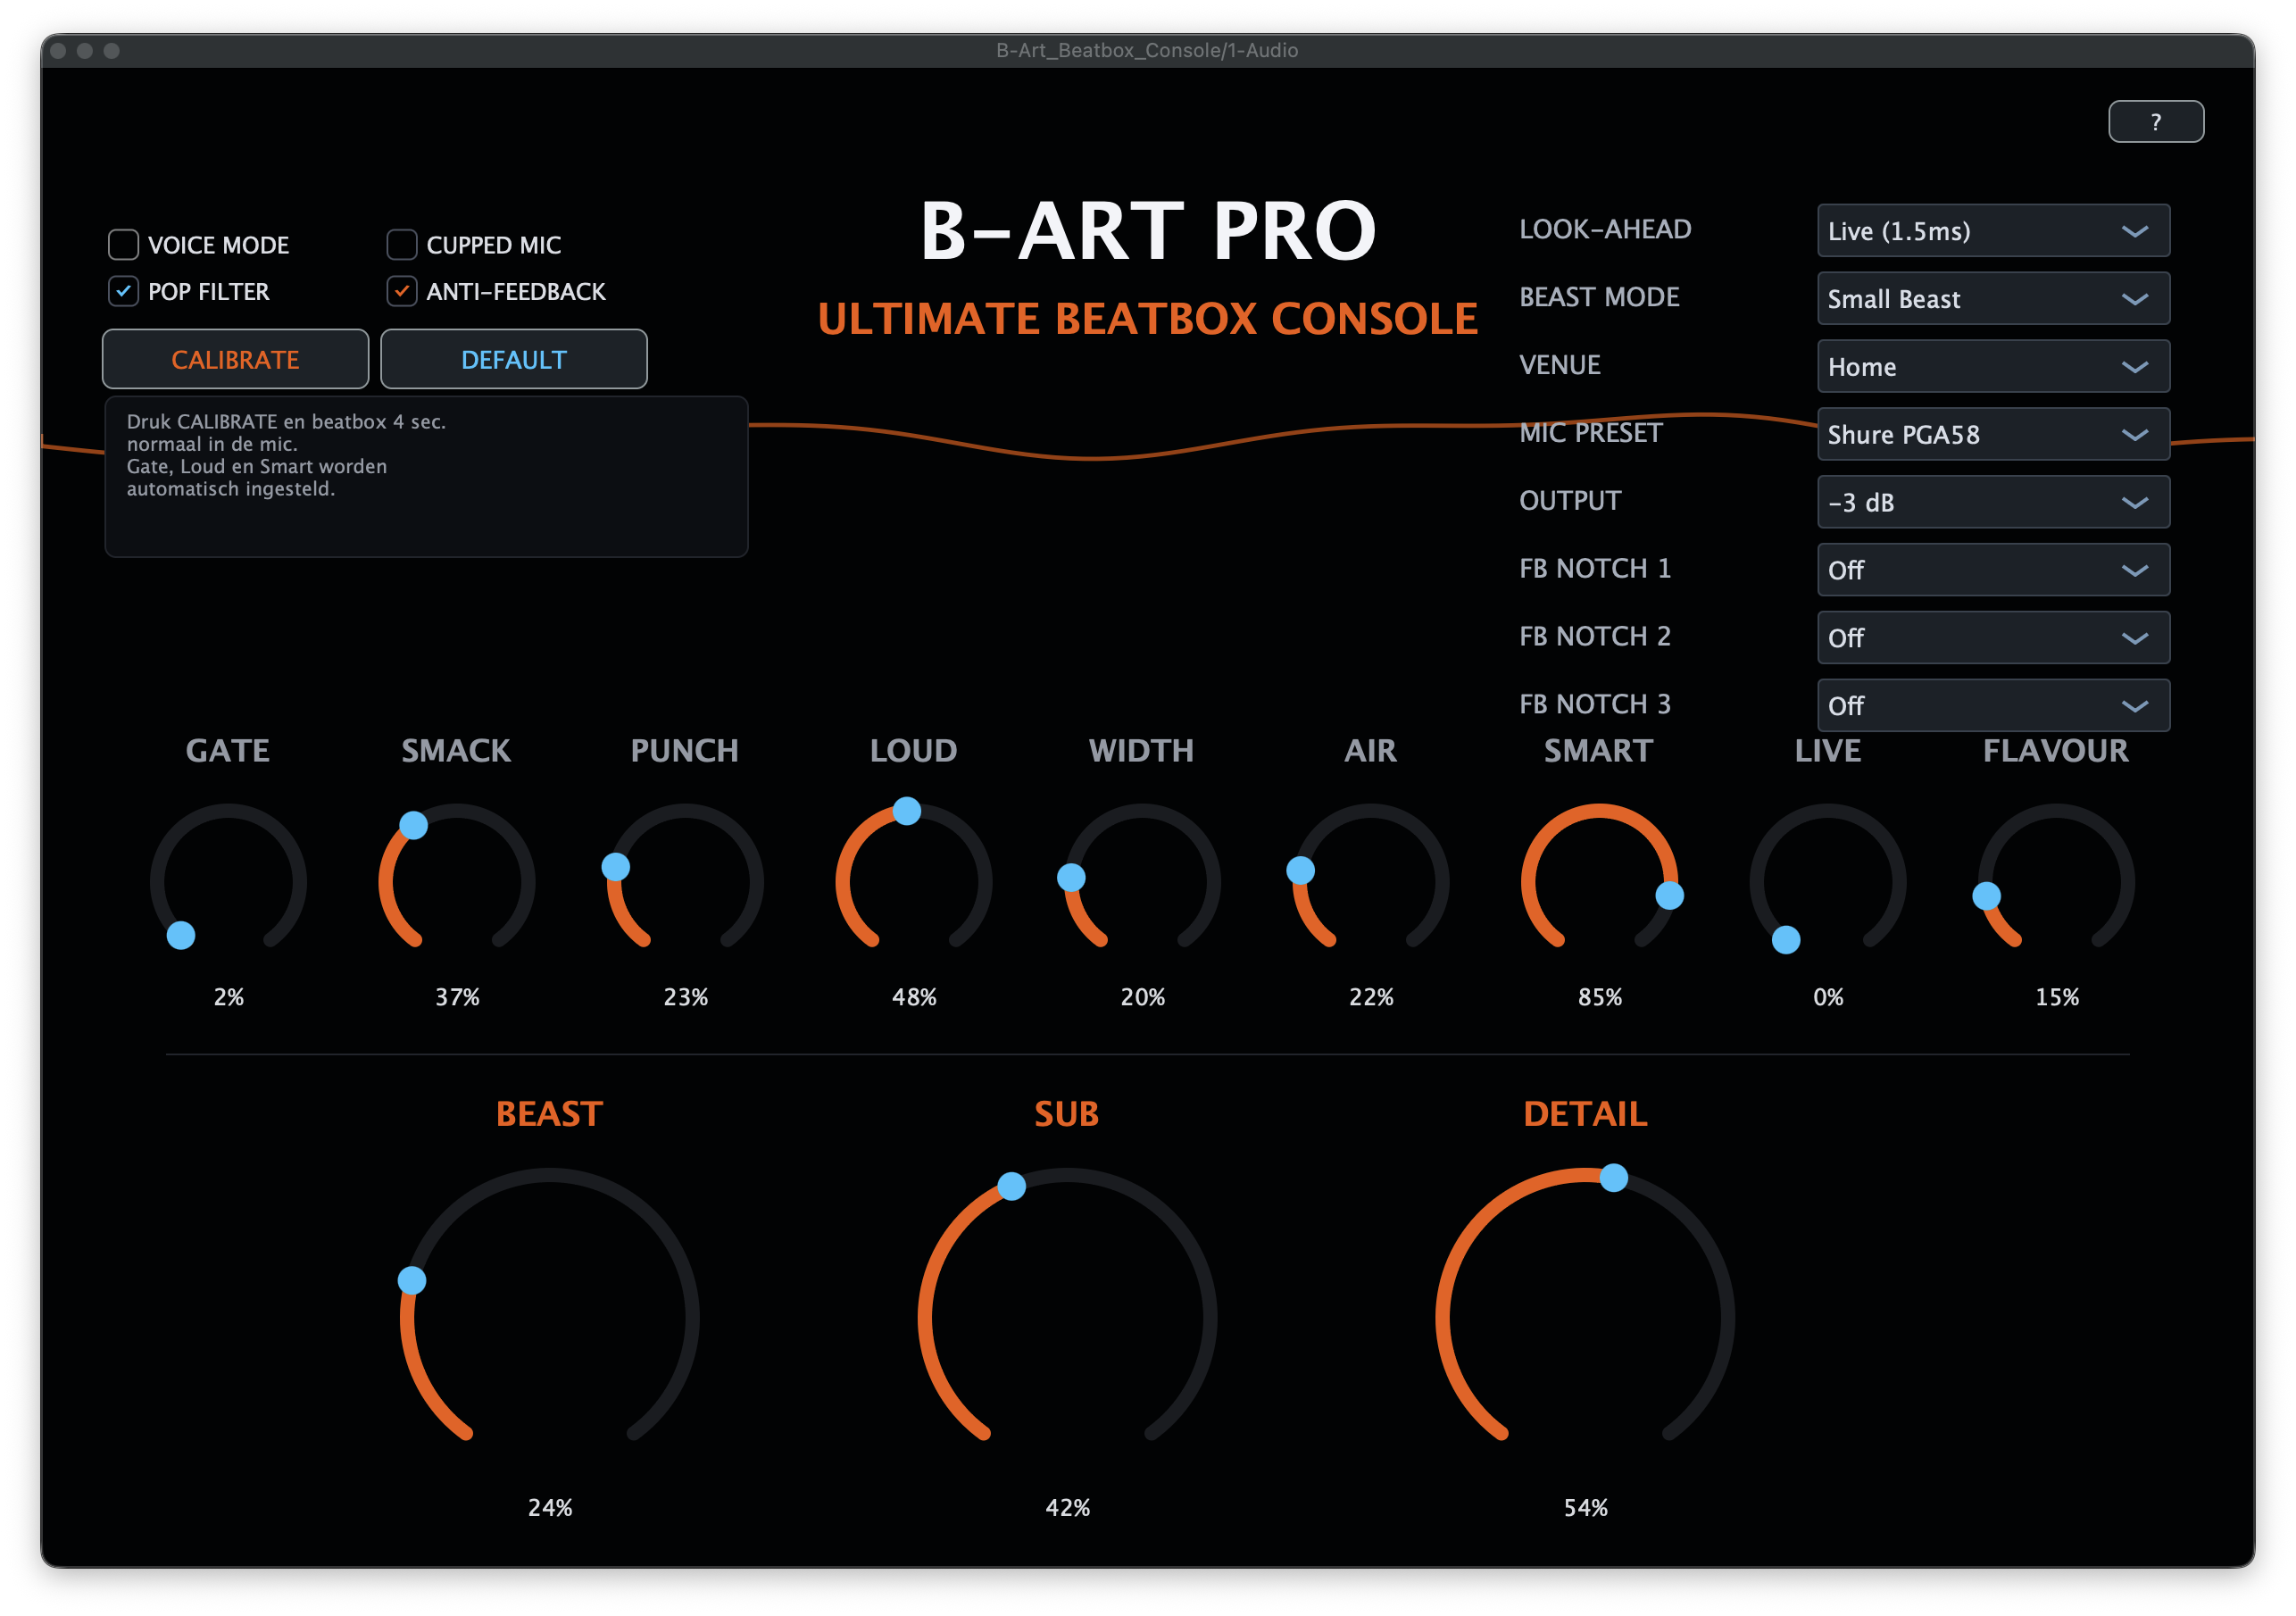Click the DEFAULT button

tap(513, 359)
